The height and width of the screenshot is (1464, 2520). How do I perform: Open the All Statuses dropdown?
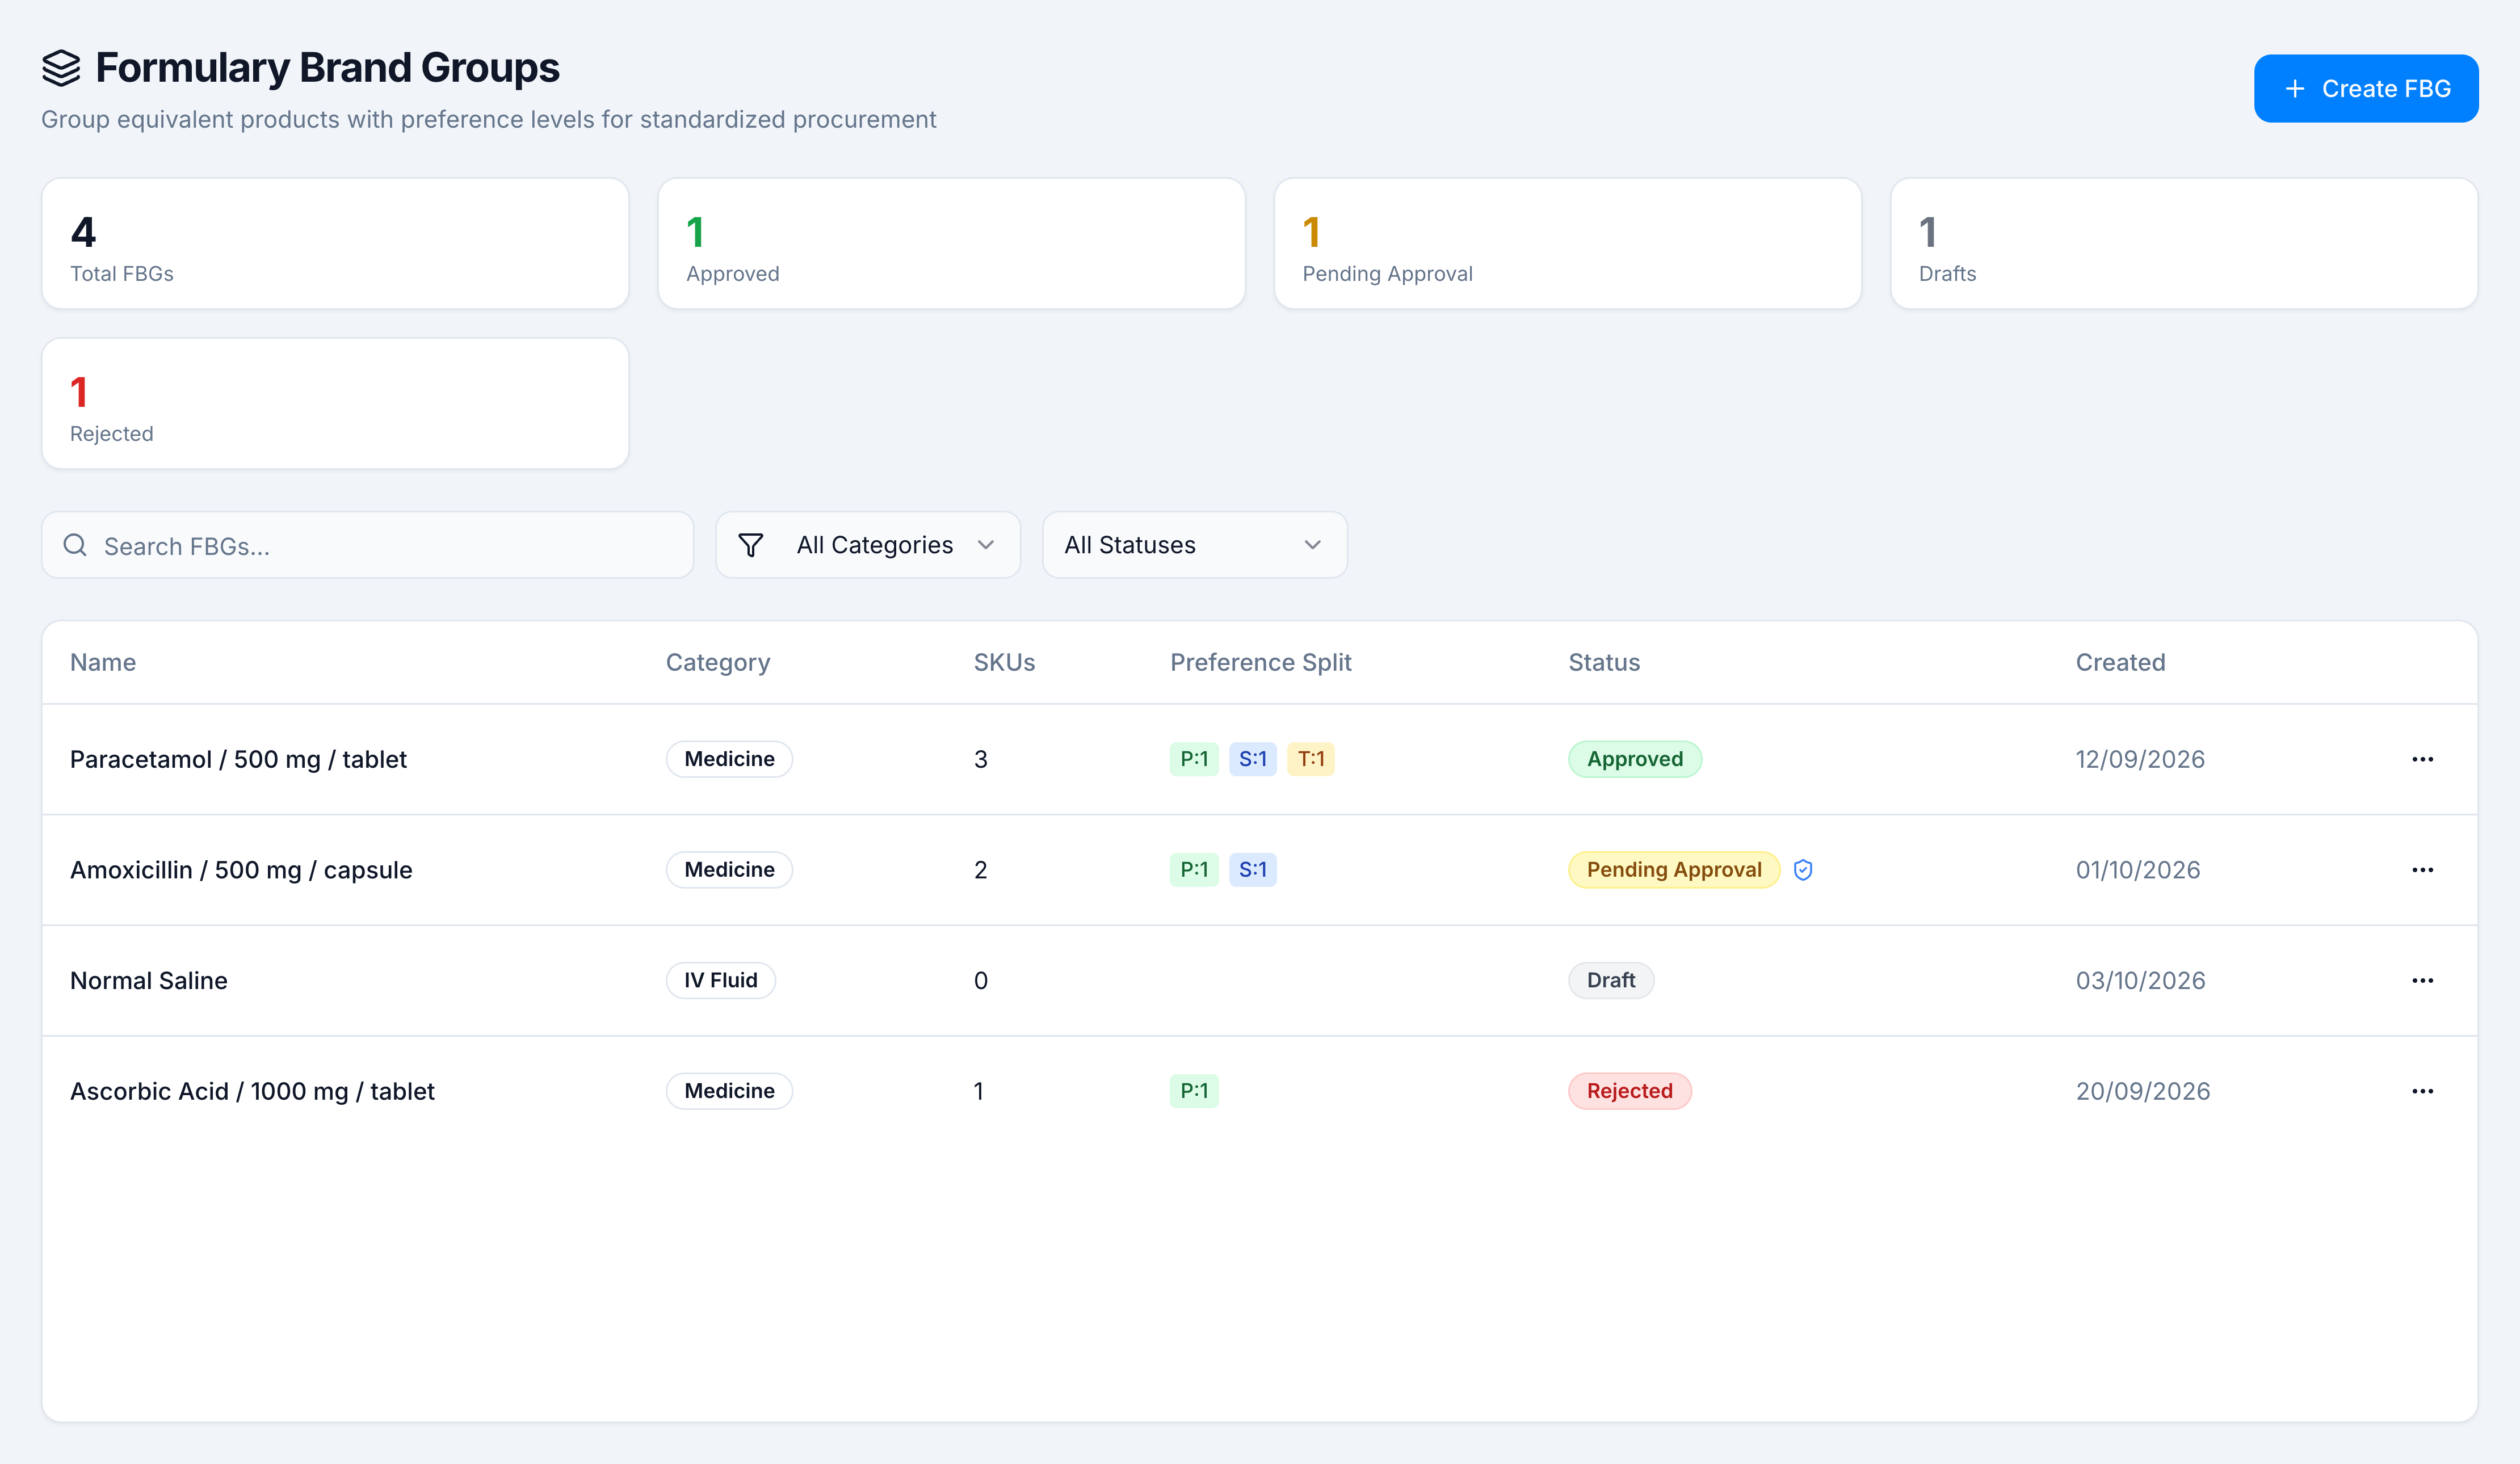click(1194, 545)
